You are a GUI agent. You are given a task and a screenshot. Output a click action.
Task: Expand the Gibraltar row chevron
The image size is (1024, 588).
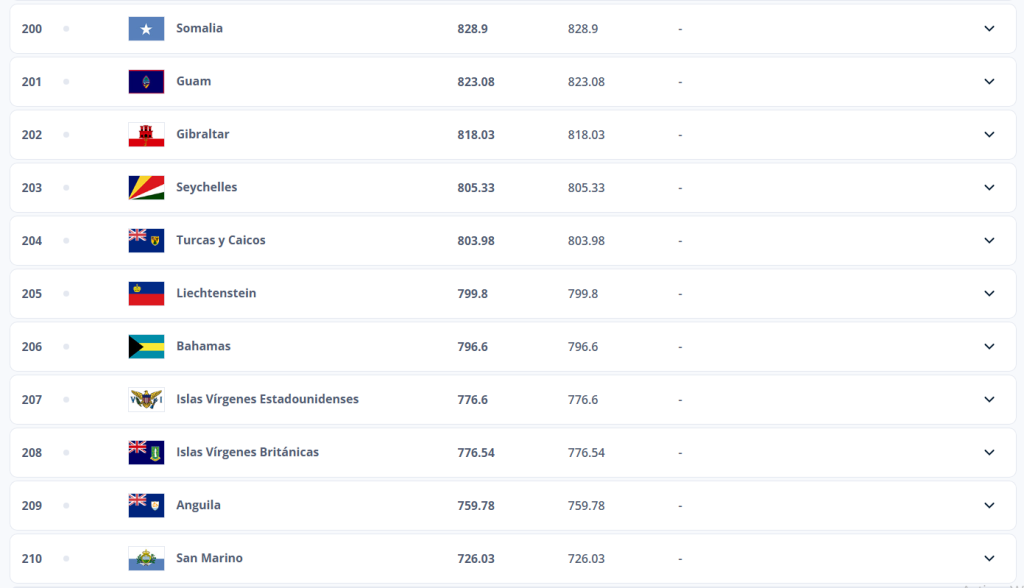(989, 135)
